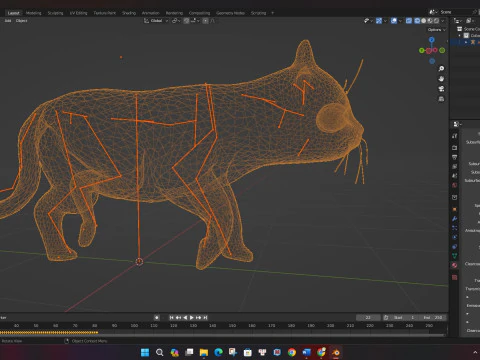Open the Object properties tab (orange square)
This screenshot has width=480, height=360.
coord(455,209)
